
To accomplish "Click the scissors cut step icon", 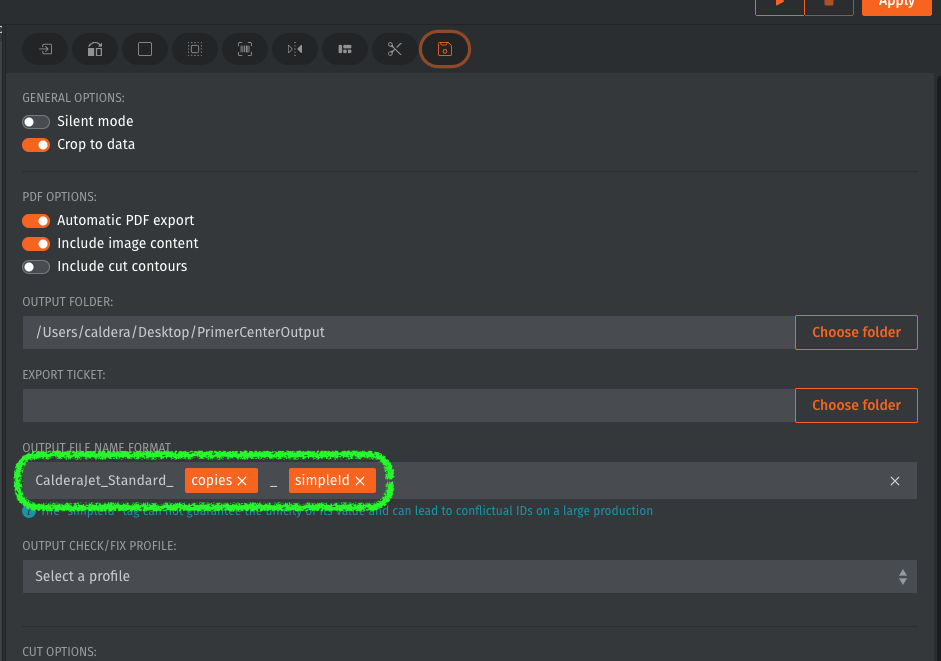I will (394, 49).
